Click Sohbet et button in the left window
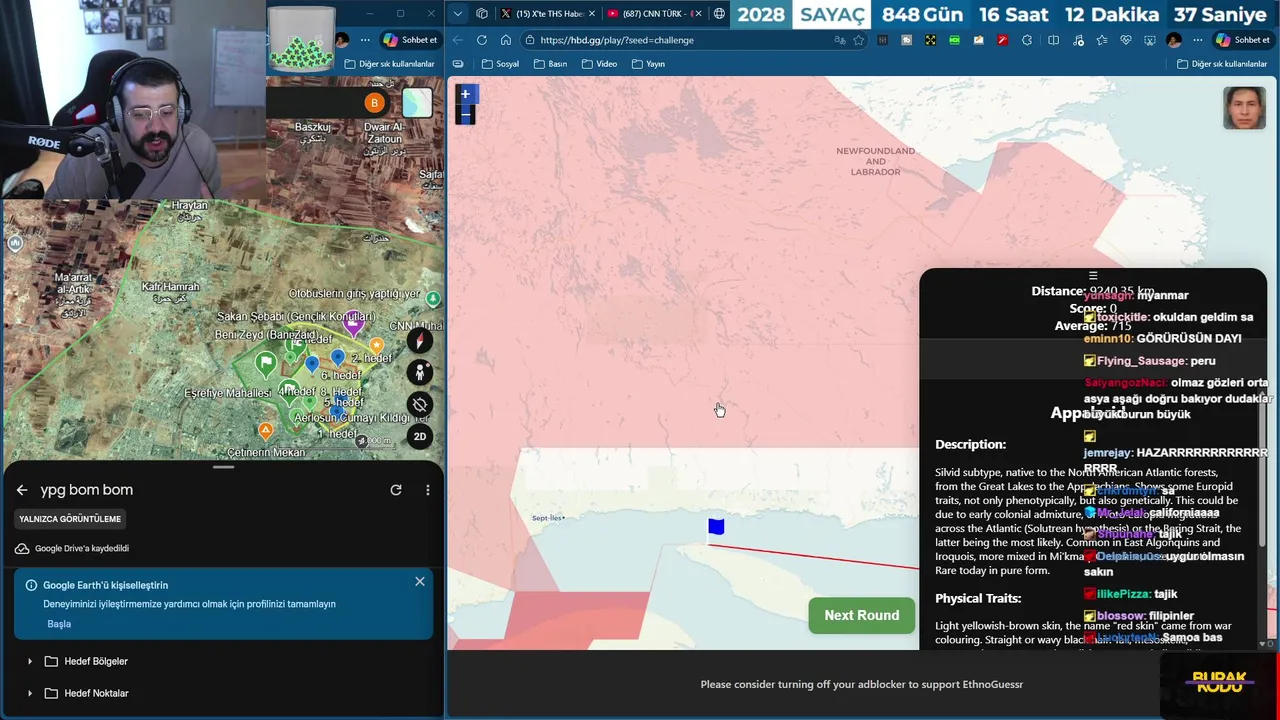This screenshot has height=720, width=1280. click(x=410, y=40)
